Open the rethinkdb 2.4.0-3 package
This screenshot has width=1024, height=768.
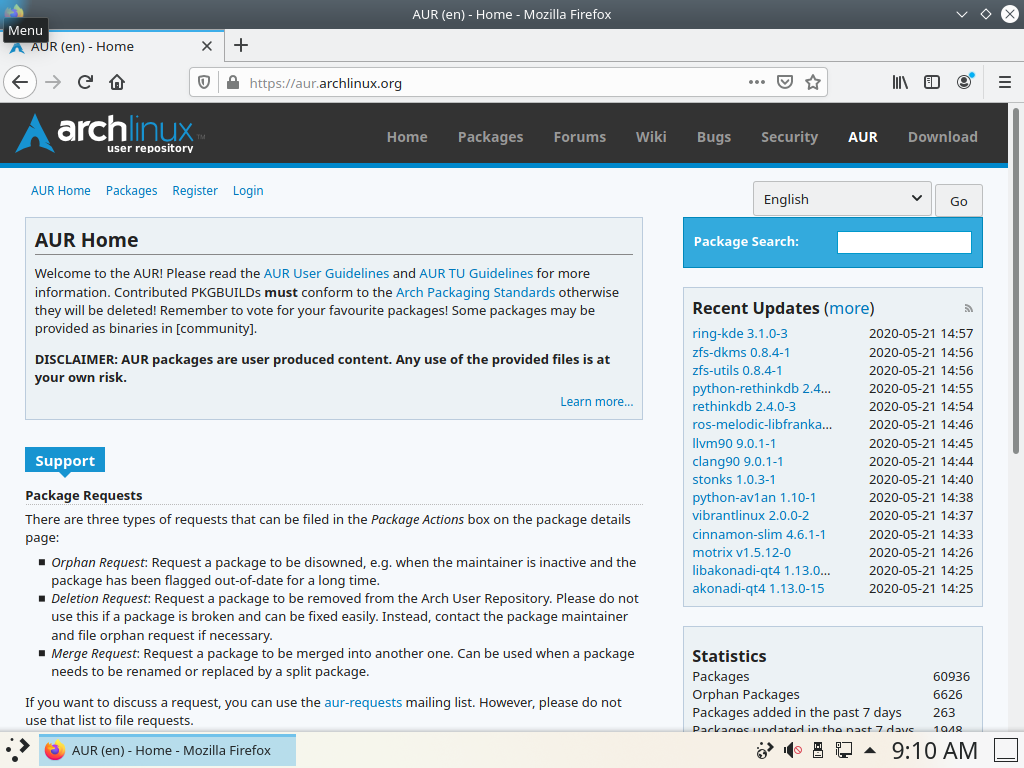[744, 407]
